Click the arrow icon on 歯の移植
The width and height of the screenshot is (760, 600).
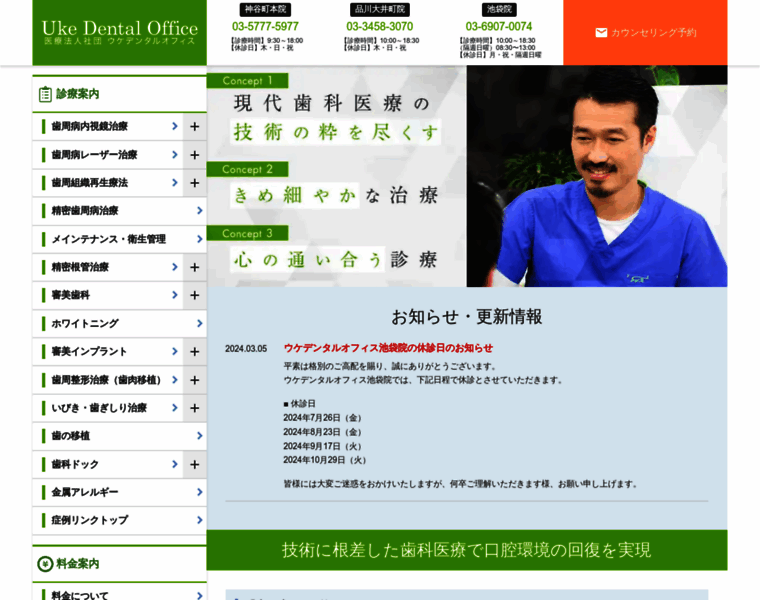point(200,436)
